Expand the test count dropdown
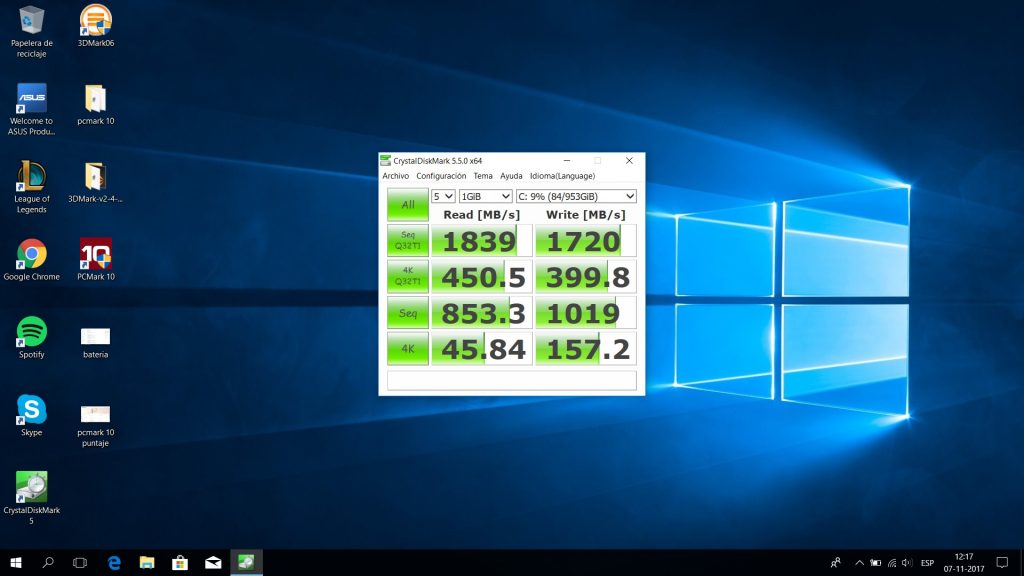Viewport: 1024px width, 576px height. click(x=443, y=197)
